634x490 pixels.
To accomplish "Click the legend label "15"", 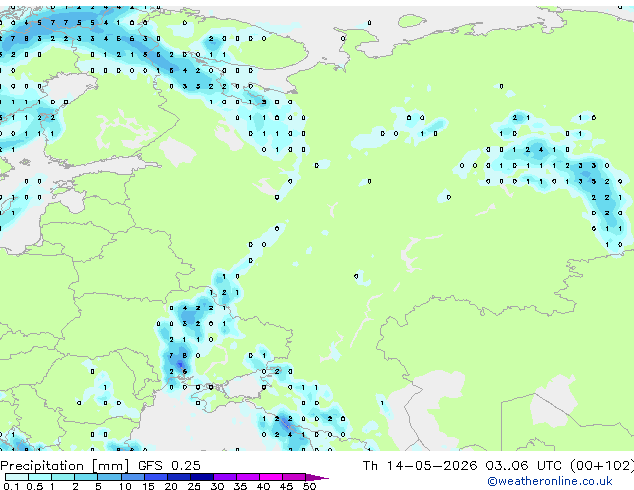I will 148,486.
